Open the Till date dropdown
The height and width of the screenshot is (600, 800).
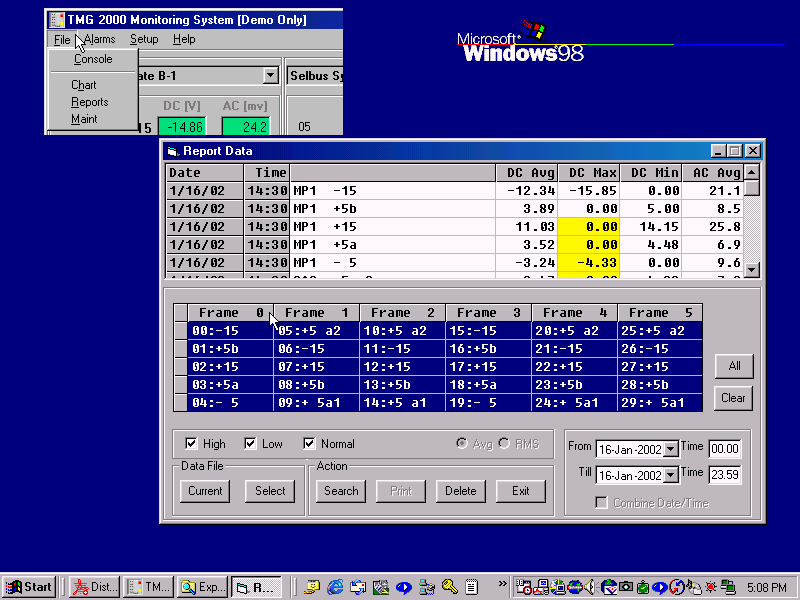tap(671, 475)
